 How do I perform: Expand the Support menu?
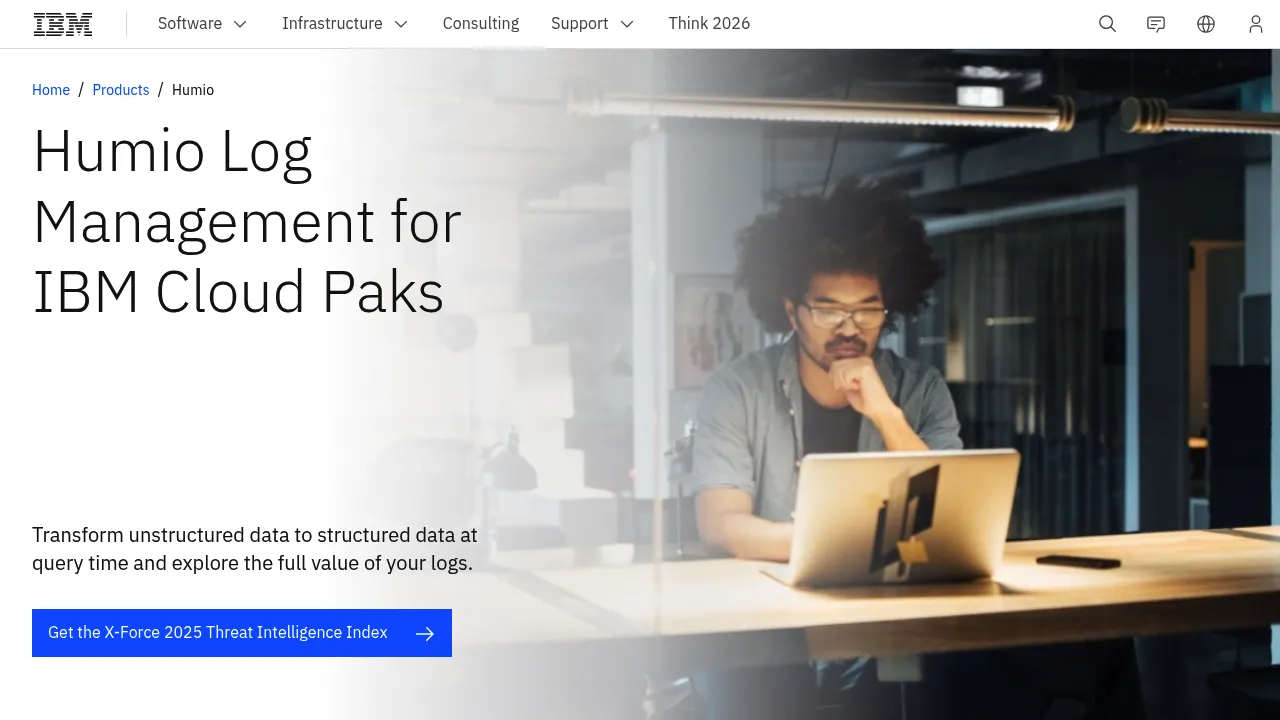[x=592, y=24]
